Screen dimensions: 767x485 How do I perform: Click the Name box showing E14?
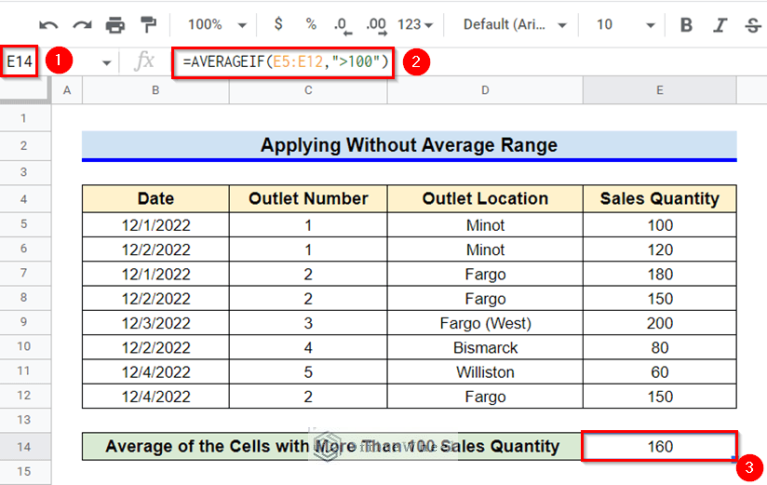coord(19,62)
